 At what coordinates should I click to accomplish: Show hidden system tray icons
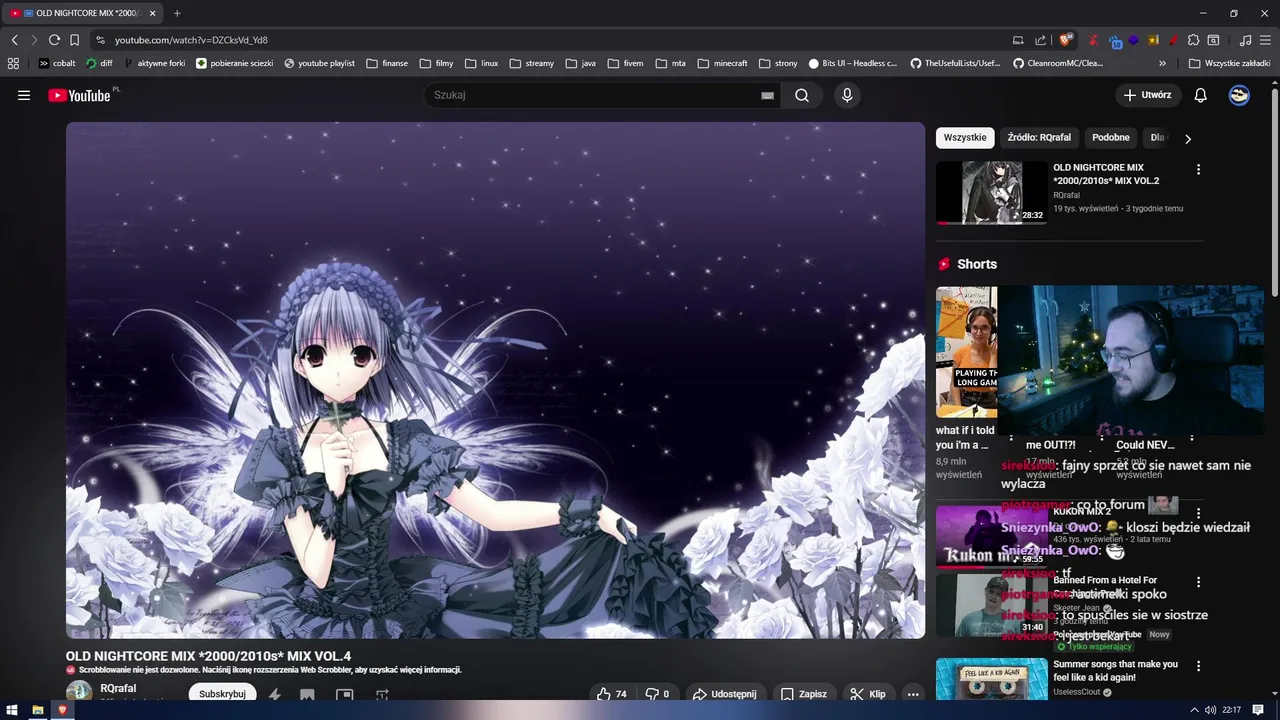click(1193, 710)
